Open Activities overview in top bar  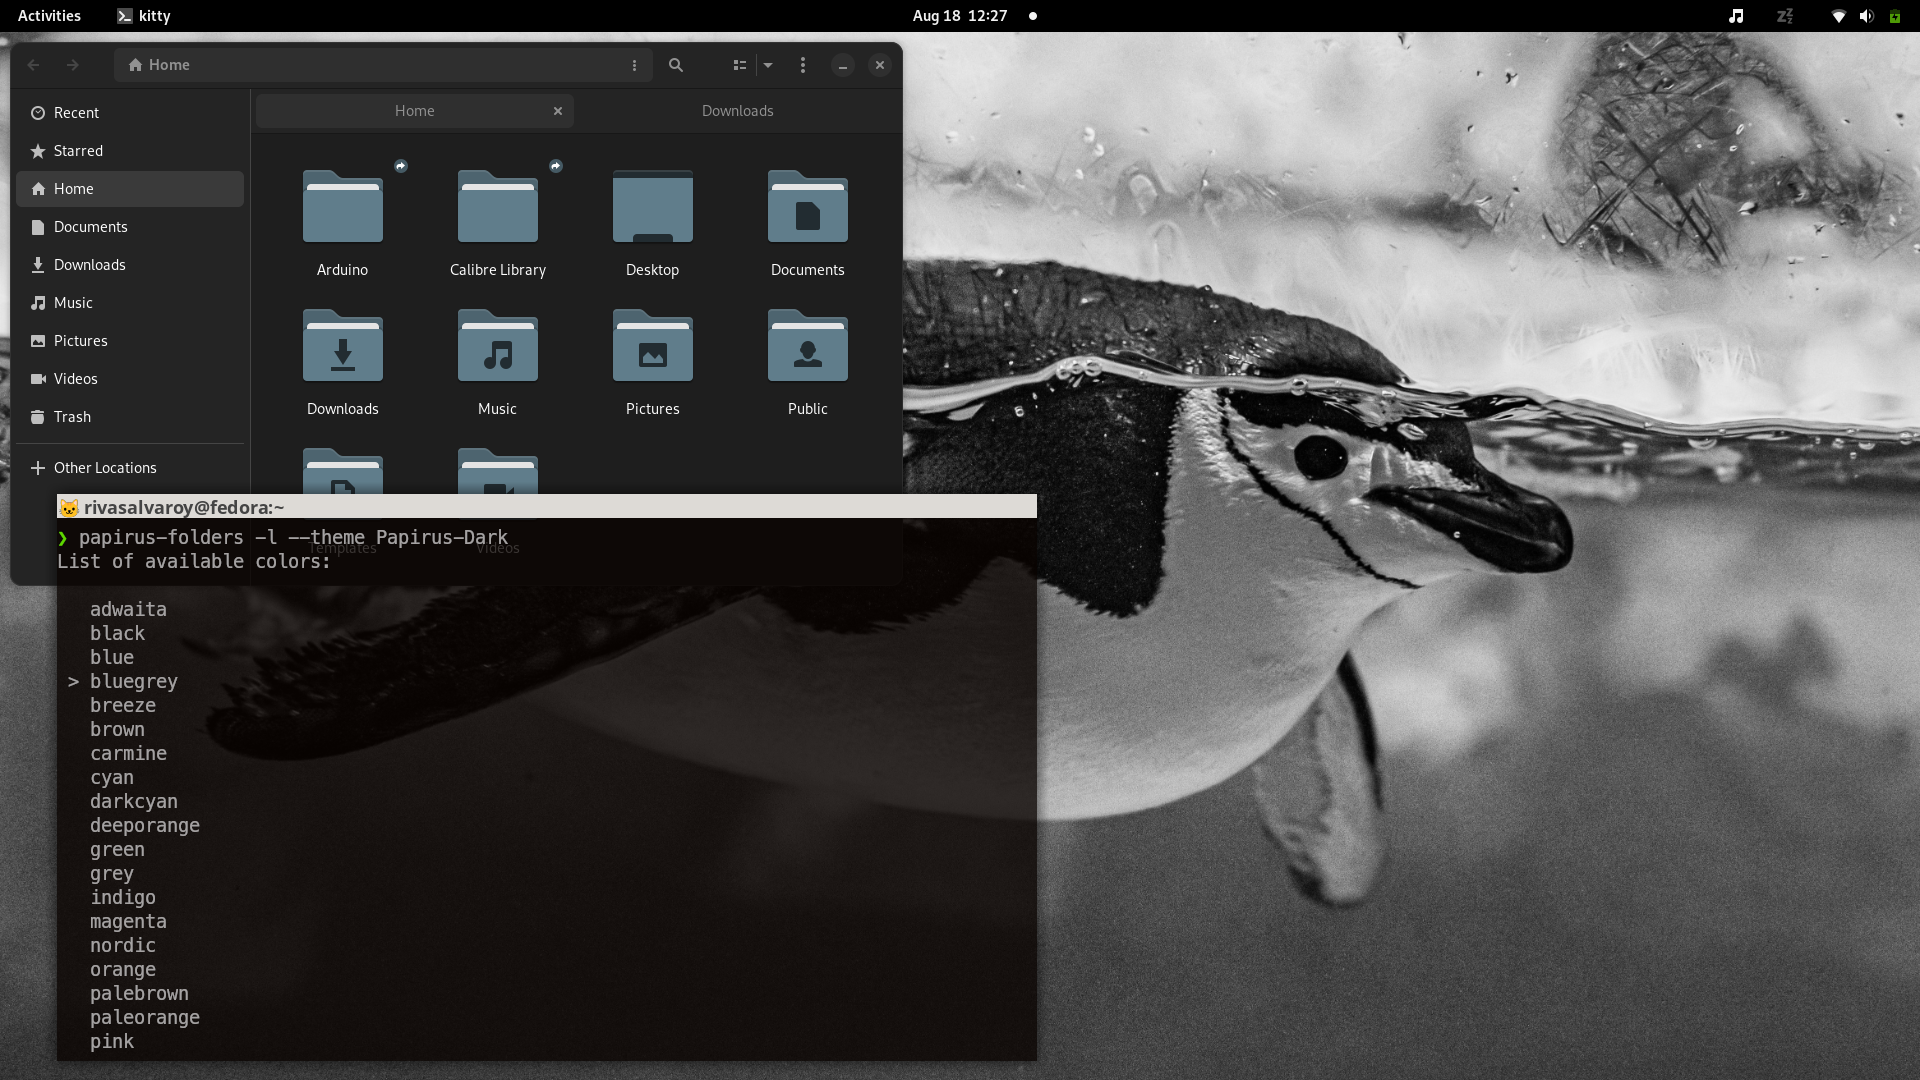[49, 16]
